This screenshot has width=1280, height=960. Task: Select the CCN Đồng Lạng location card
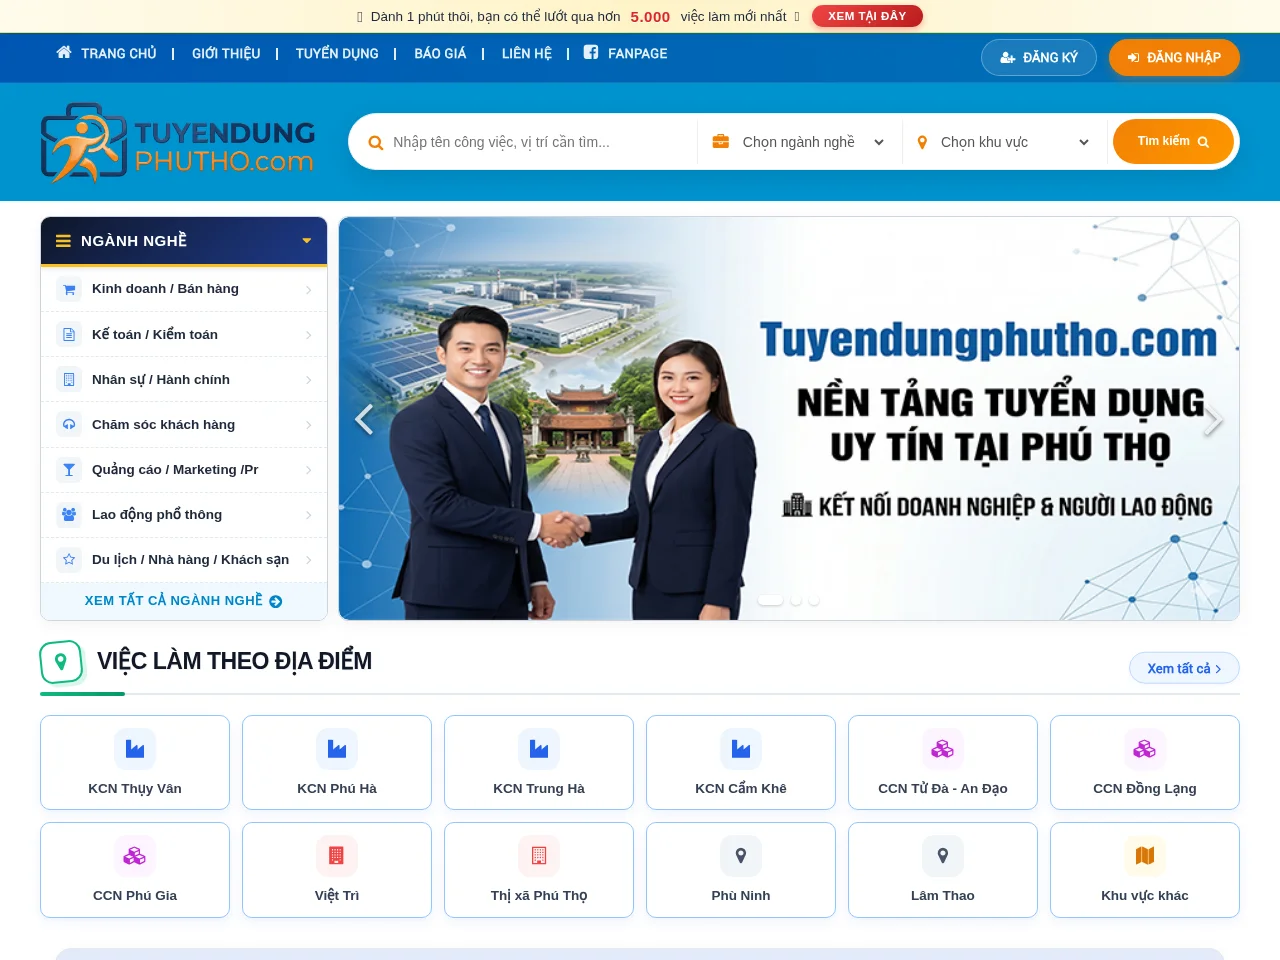[1145, 763]
